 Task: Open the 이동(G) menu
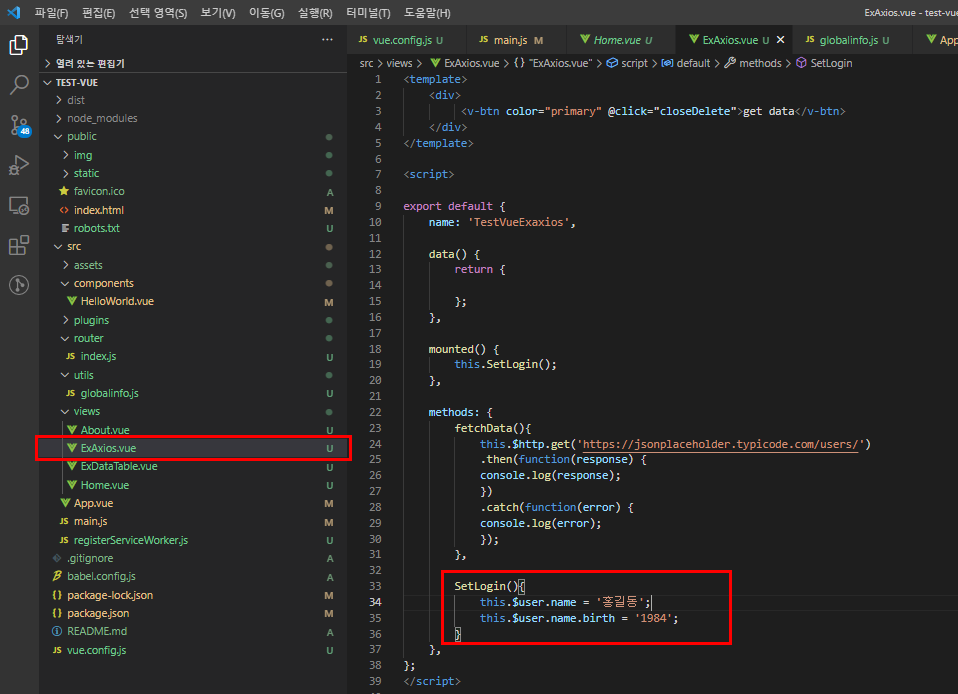pyautogui.click(x=266, y=13)
